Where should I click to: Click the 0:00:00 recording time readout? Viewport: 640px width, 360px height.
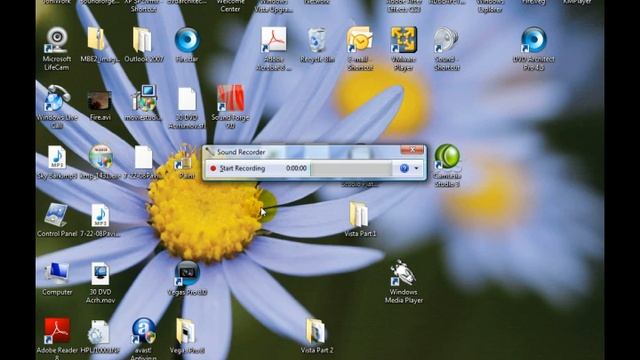click(296, 168)
